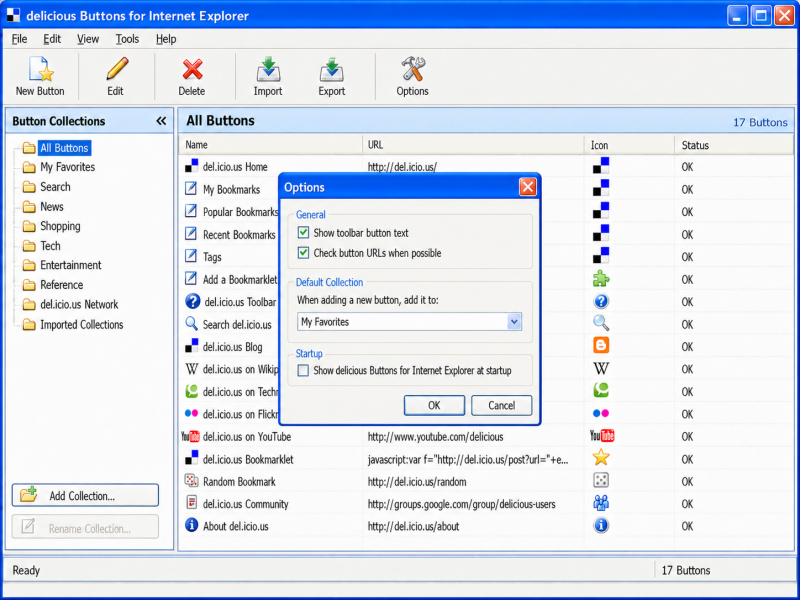
Task: Click the New Button toolbar icon
Action: click(41, 69)
